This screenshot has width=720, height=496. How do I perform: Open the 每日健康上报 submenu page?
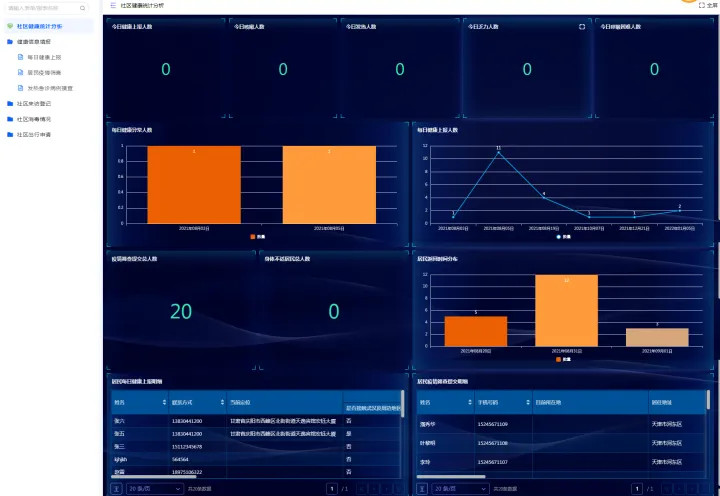(x=44, y=57)
